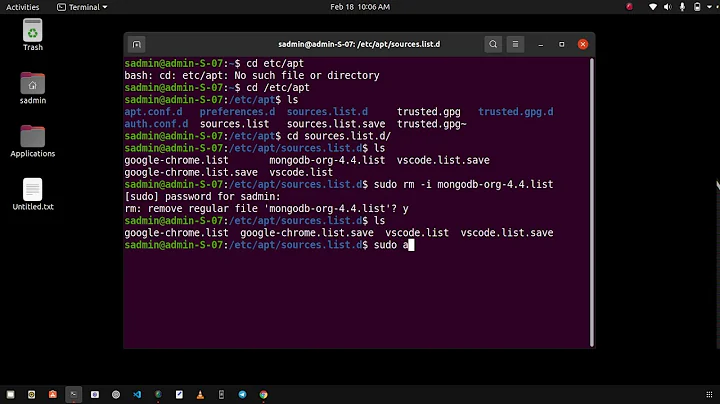Click the 'sudo rm -i mongodb-org-4.4.list' command
This screenshot has height=404, width=720.
tap(463, 185)
